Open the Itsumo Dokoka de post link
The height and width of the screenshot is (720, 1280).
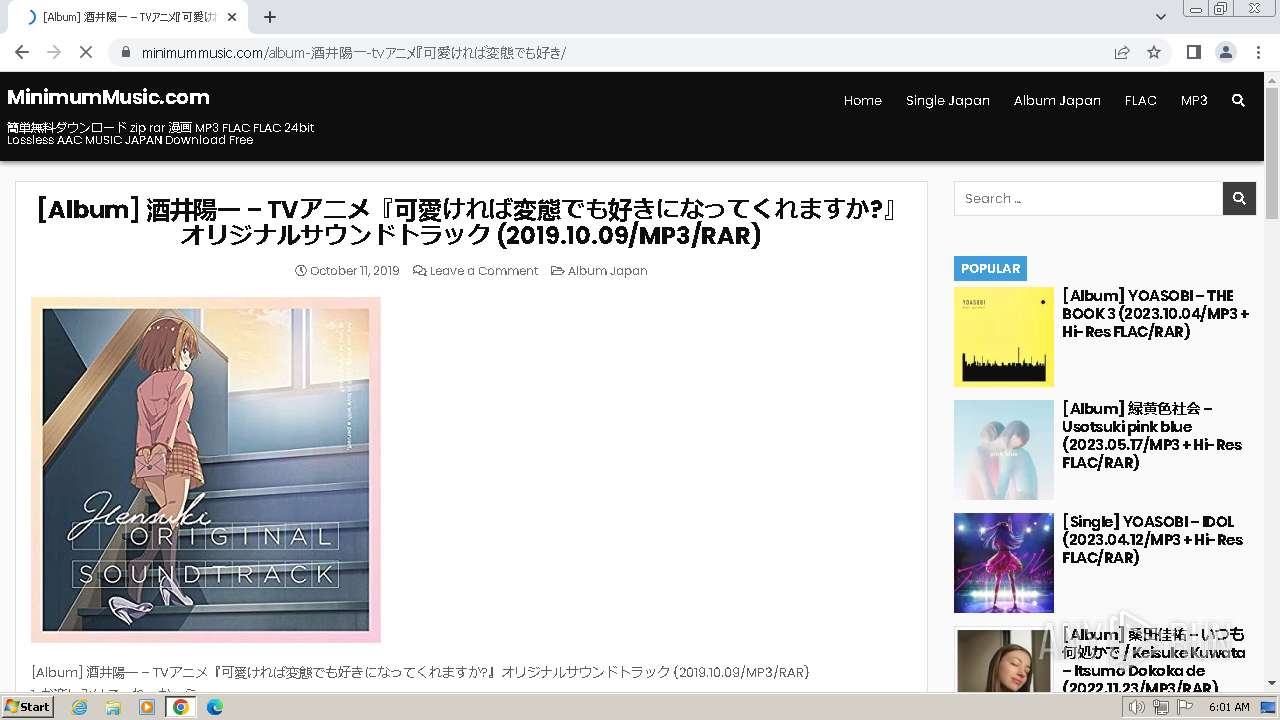coord(1154,661)
